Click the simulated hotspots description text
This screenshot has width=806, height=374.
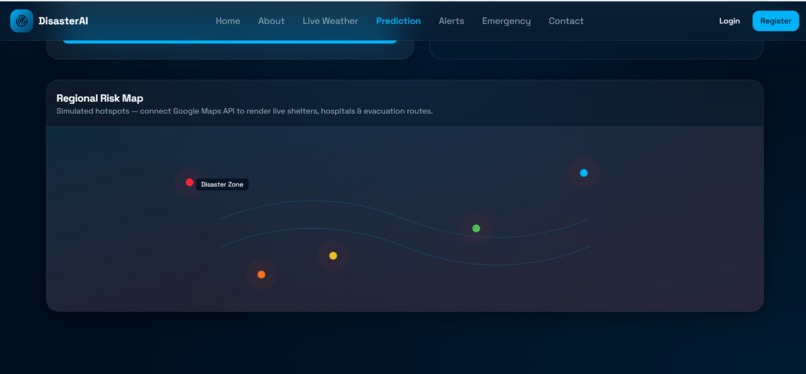[245, 111]
